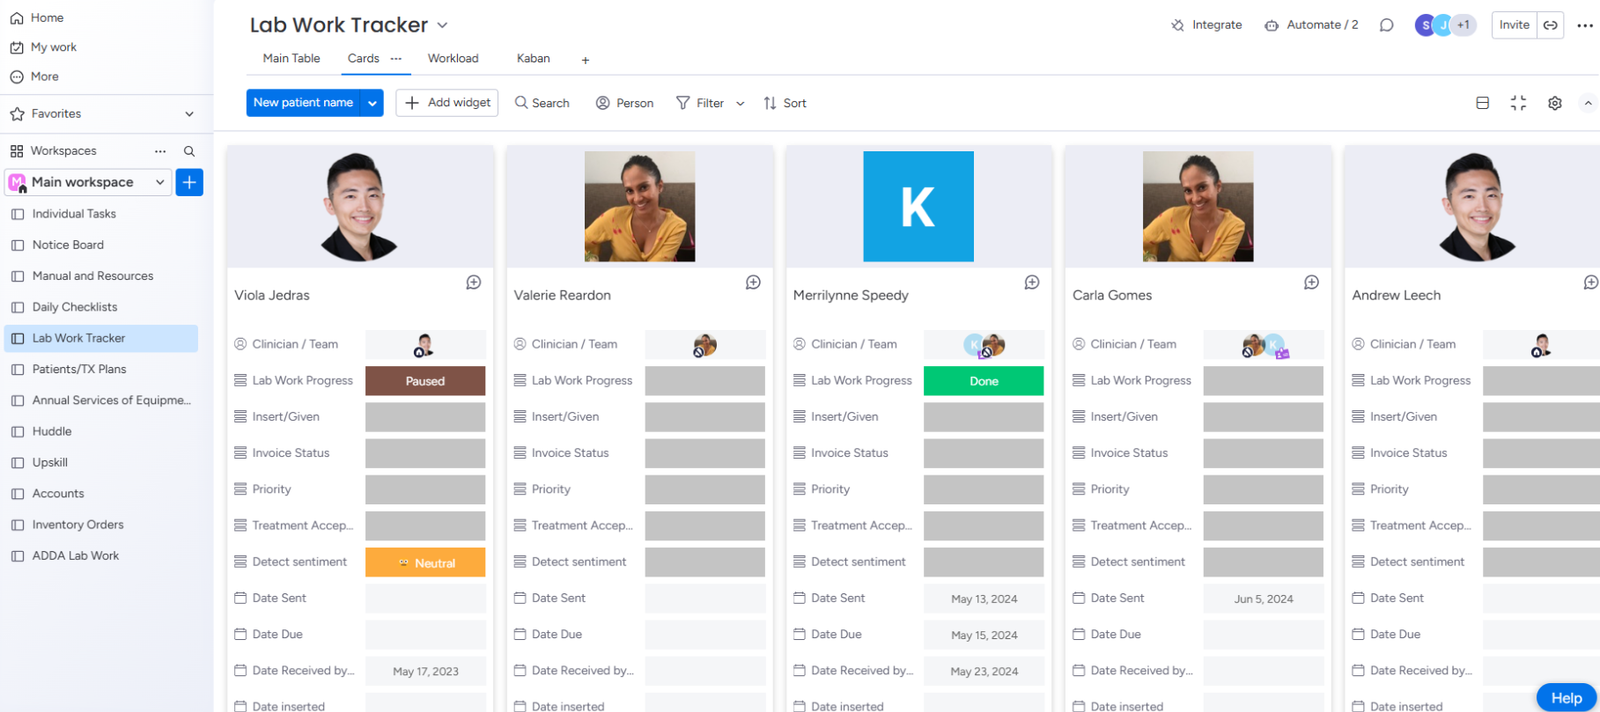The height and width of the screenshot is (712, 1600).
Task: Click the Add widget button
Action: (x=447, y=103)
